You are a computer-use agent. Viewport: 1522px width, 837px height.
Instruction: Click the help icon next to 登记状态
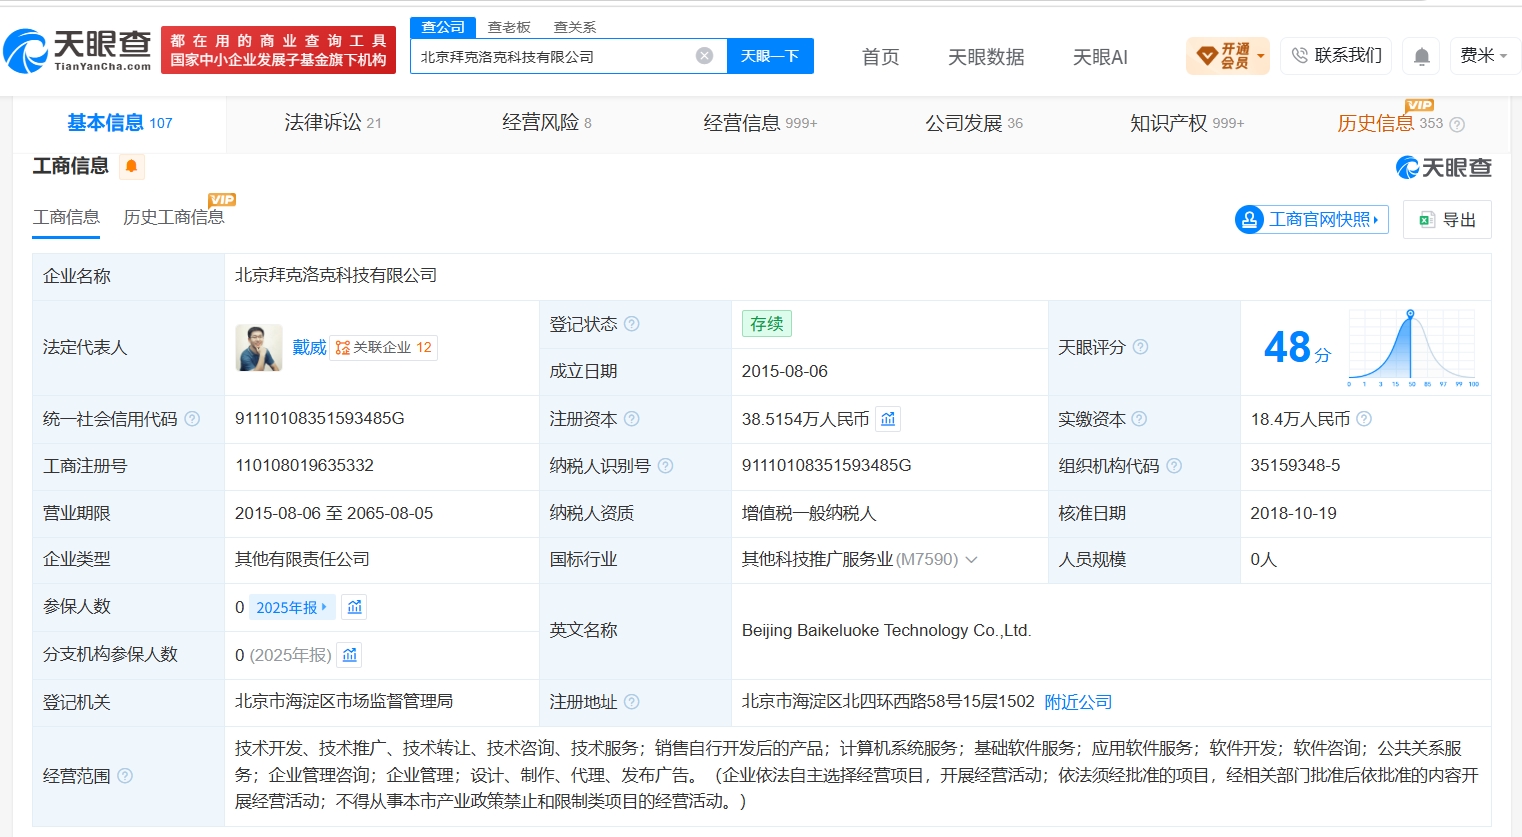coord(631,324)
